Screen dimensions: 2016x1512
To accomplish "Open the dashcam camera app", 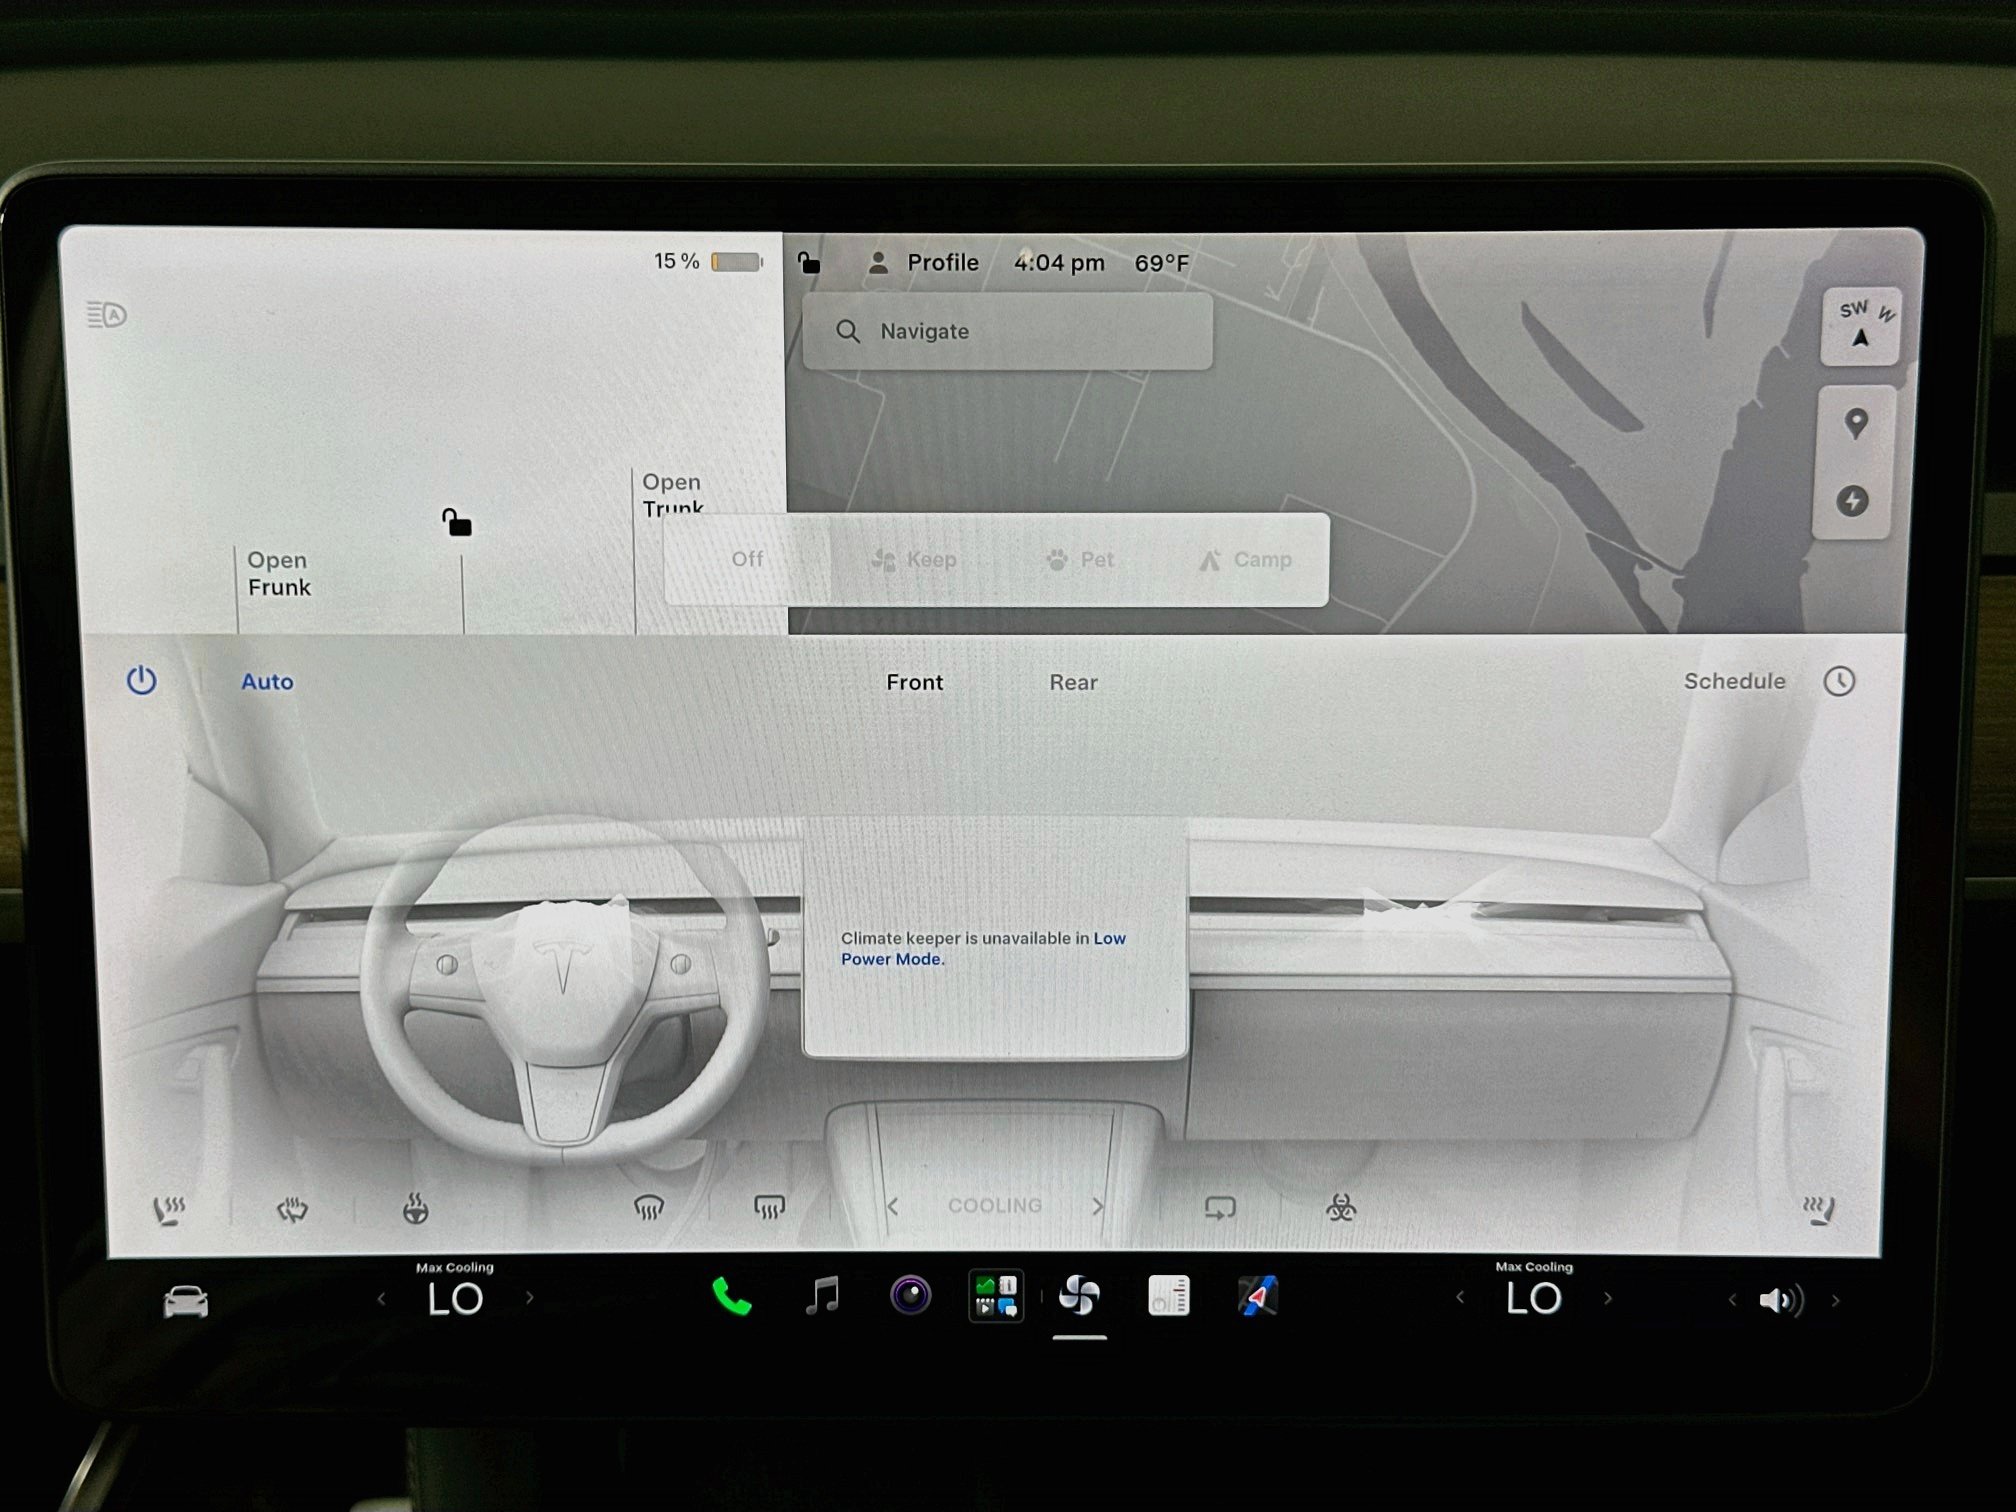I will pos(910,1296).
